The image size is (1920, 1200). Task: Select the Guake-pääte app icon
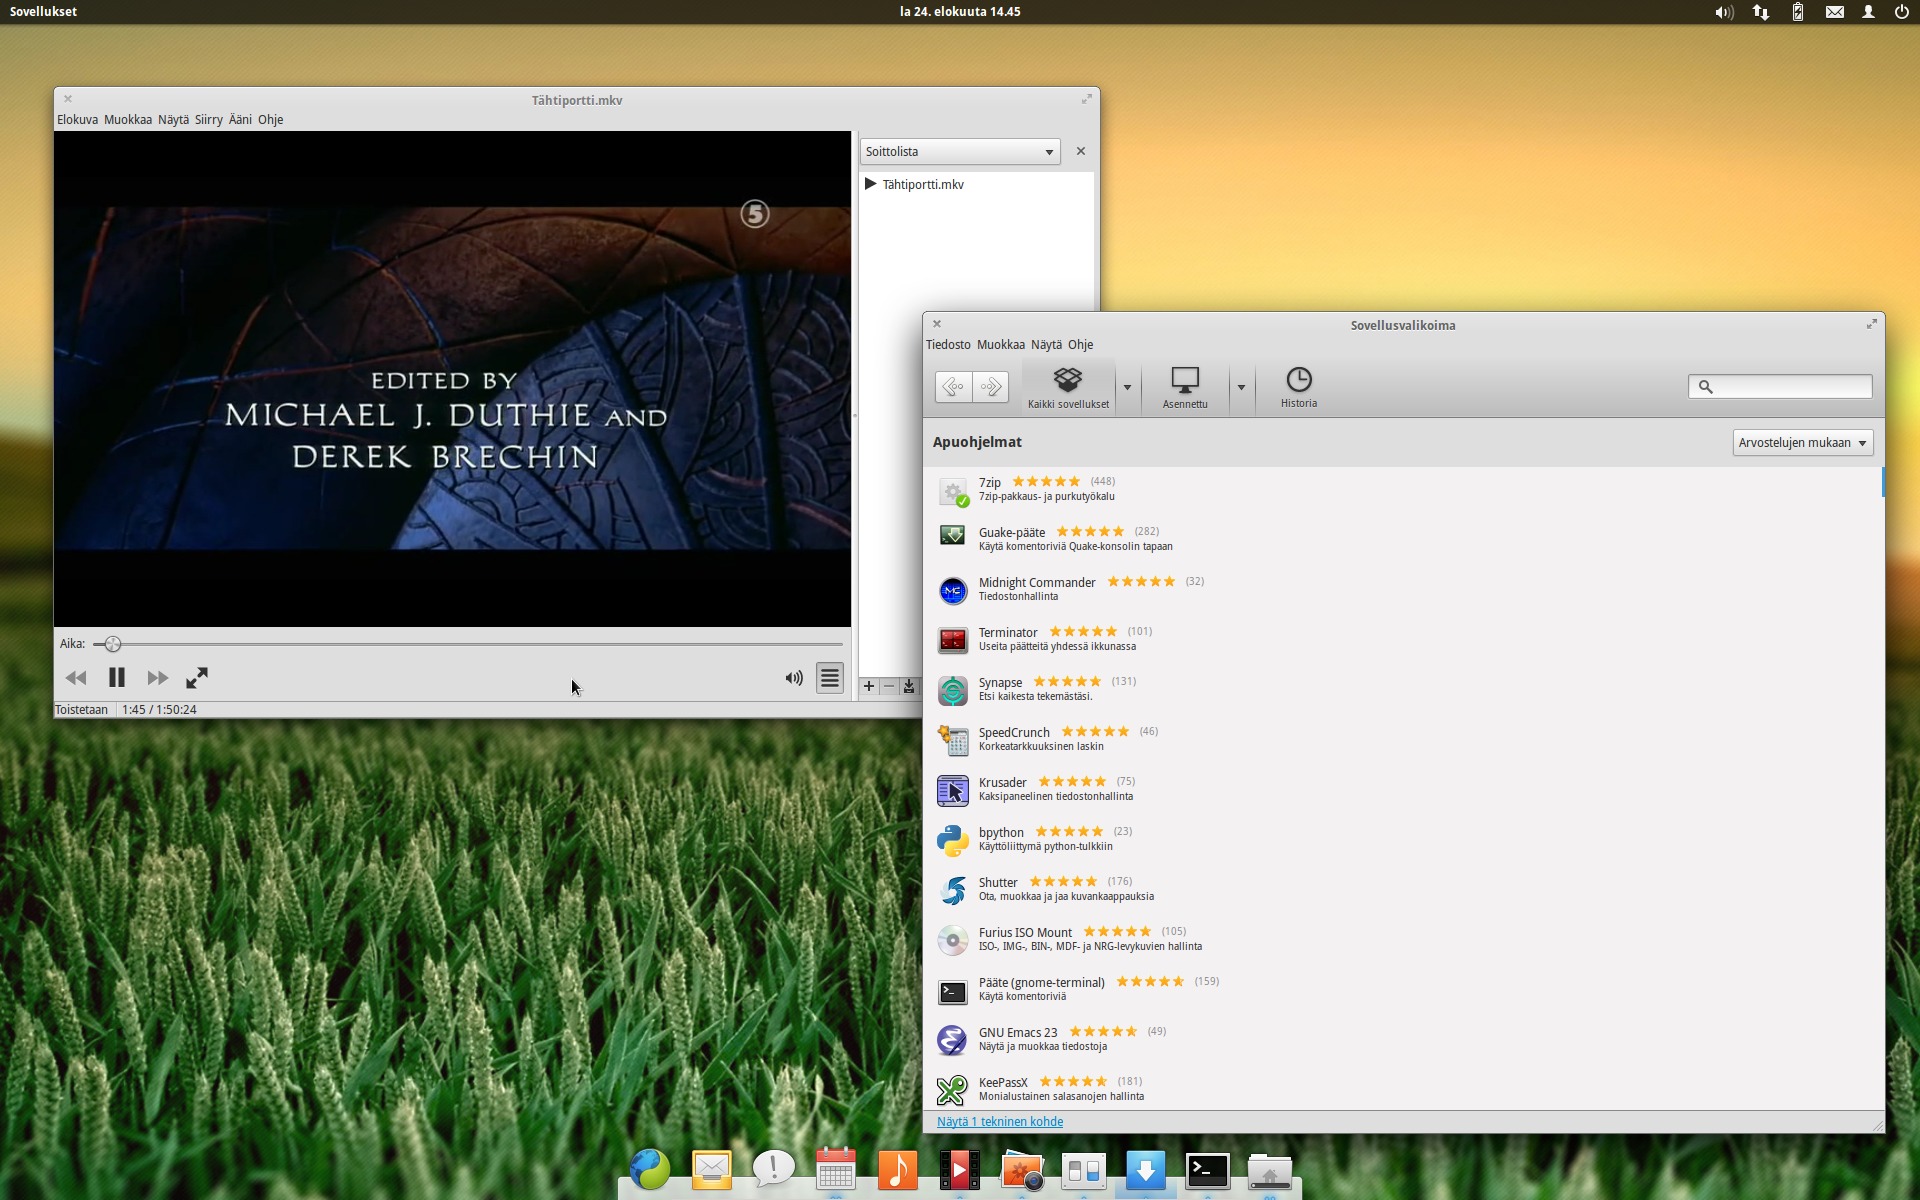click(953, 537)
